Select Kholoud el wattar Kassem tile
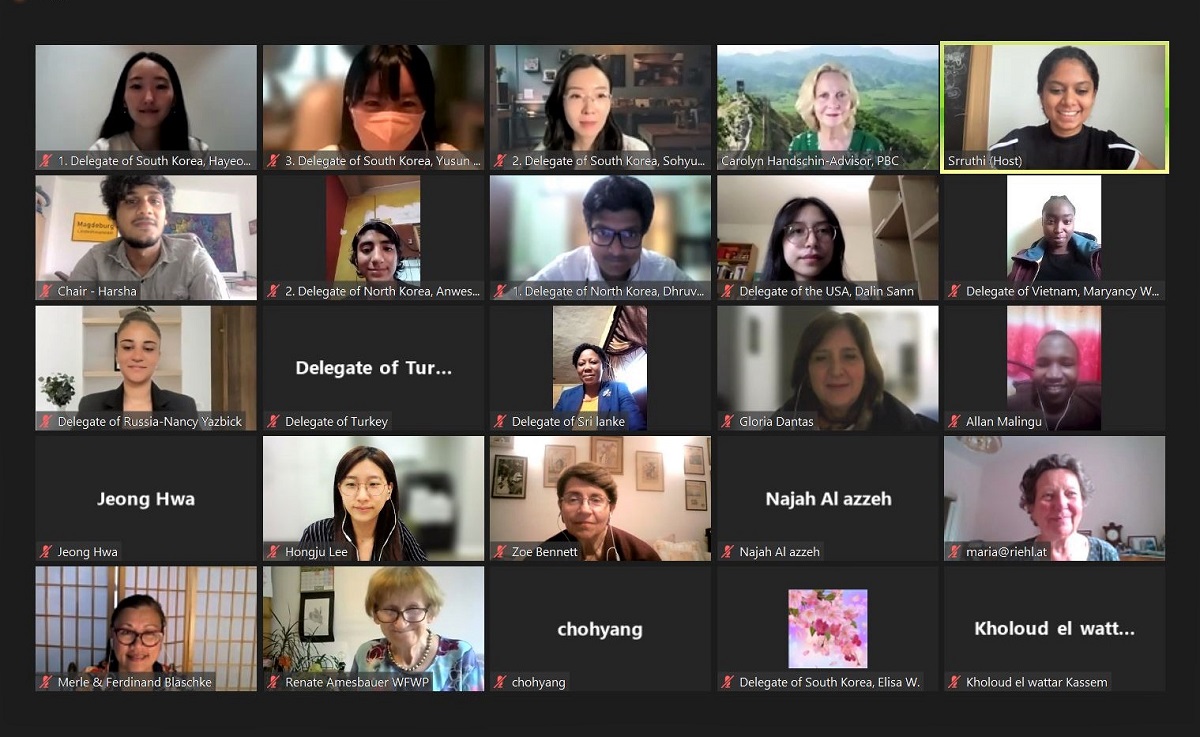1200x737 pixels. (x=1054, y=629)
